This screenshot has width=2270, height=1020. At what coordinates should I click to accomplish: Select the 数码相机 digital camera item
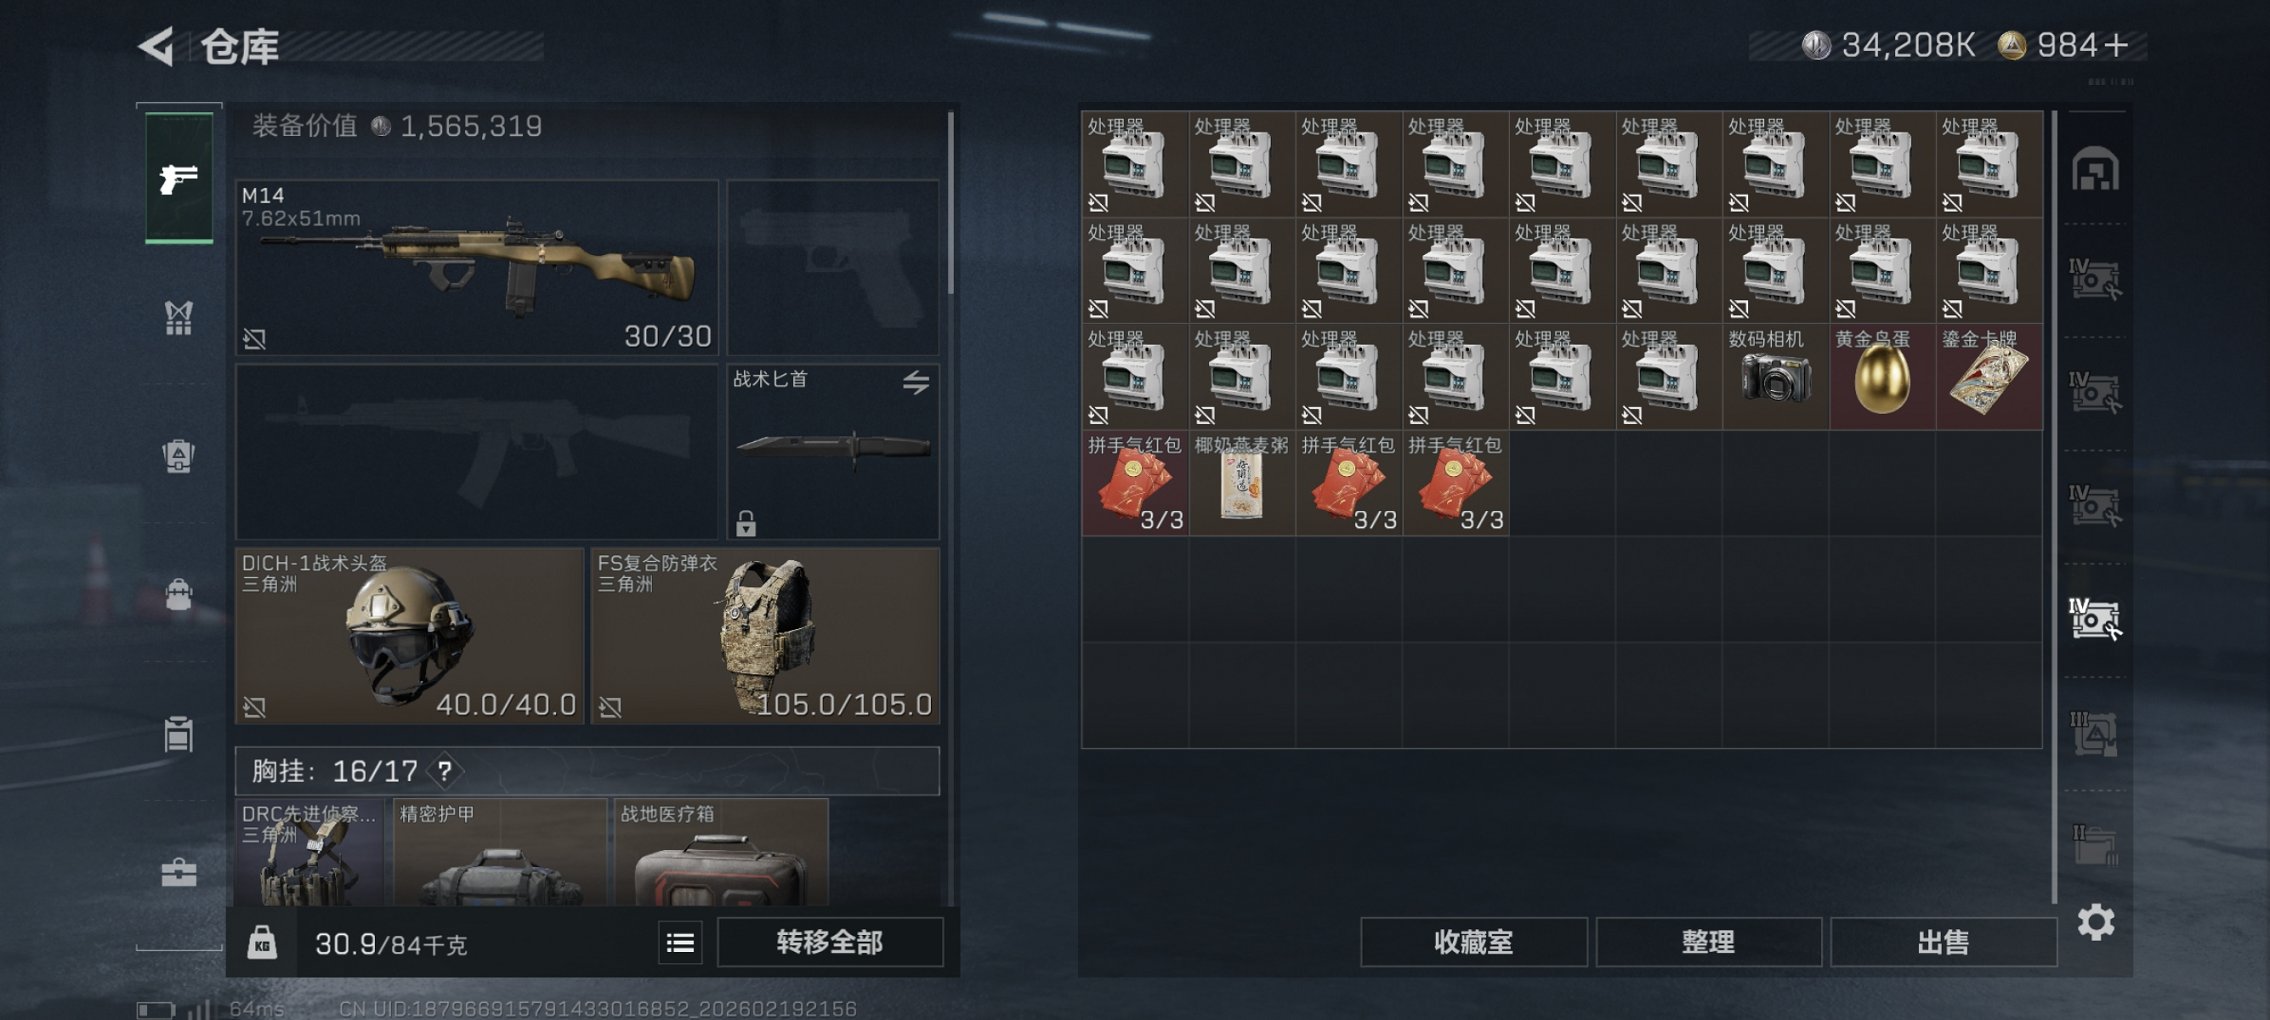point(1775,376)
